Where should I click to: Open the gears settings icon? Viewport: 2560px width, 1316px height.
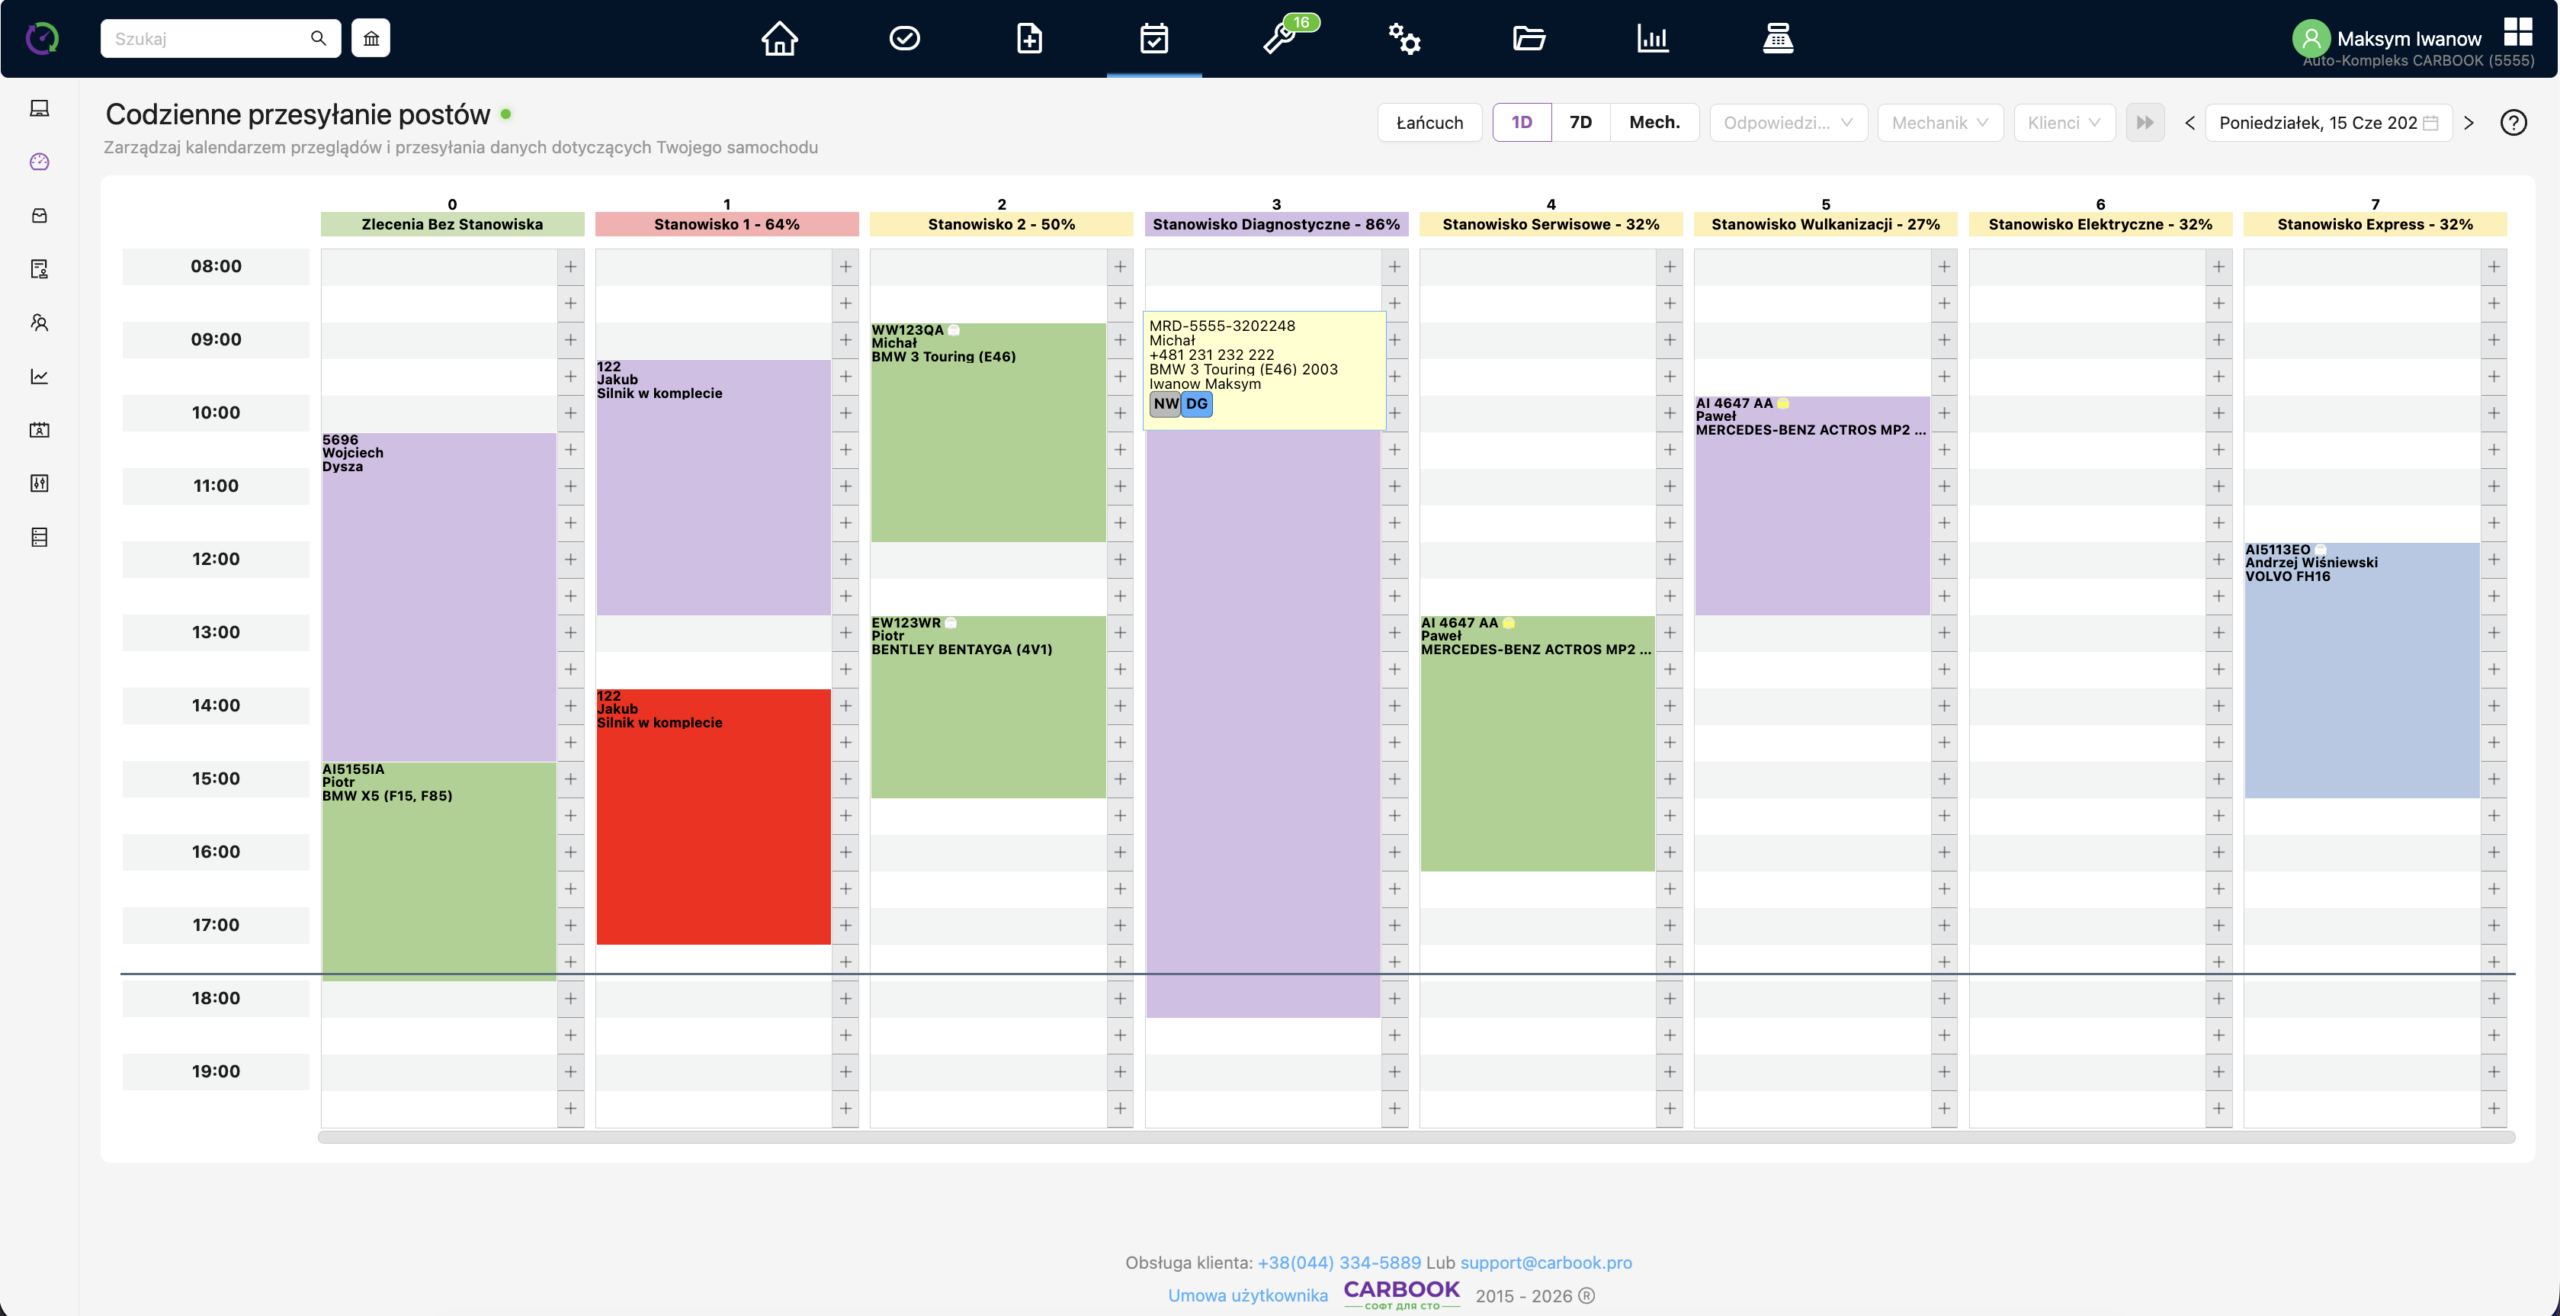click(x=1404, y=39)
